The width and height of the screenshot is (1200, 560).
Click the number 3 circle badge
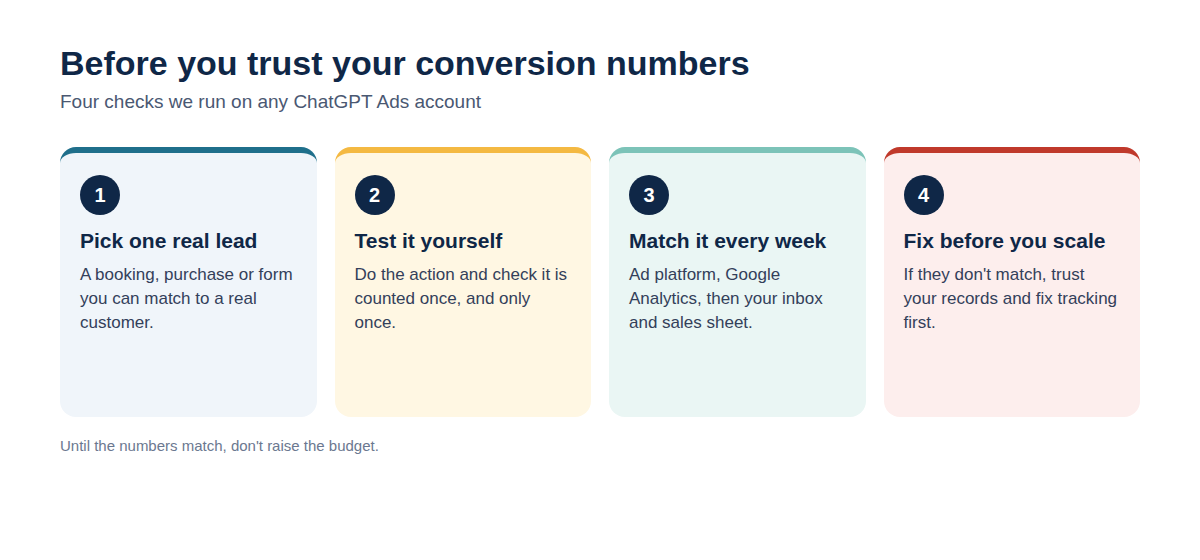tap(649, 195)
